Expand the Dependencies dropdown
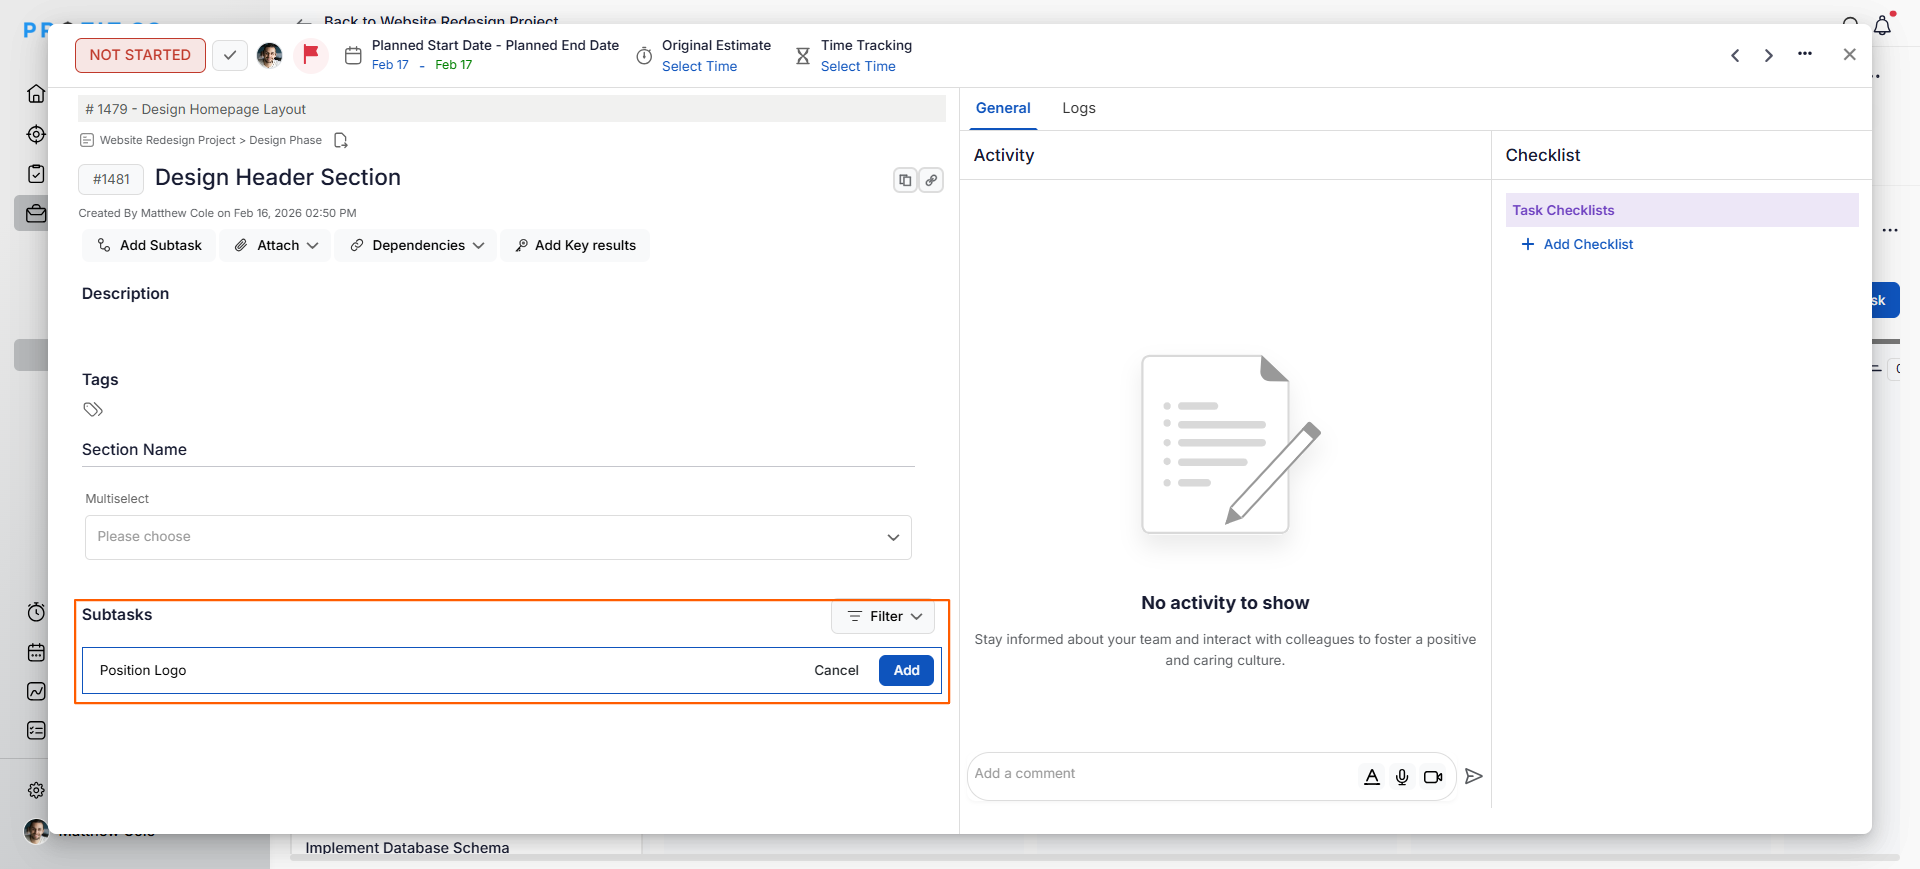This screenshot has height=869, width=1920. pos(417,245)
